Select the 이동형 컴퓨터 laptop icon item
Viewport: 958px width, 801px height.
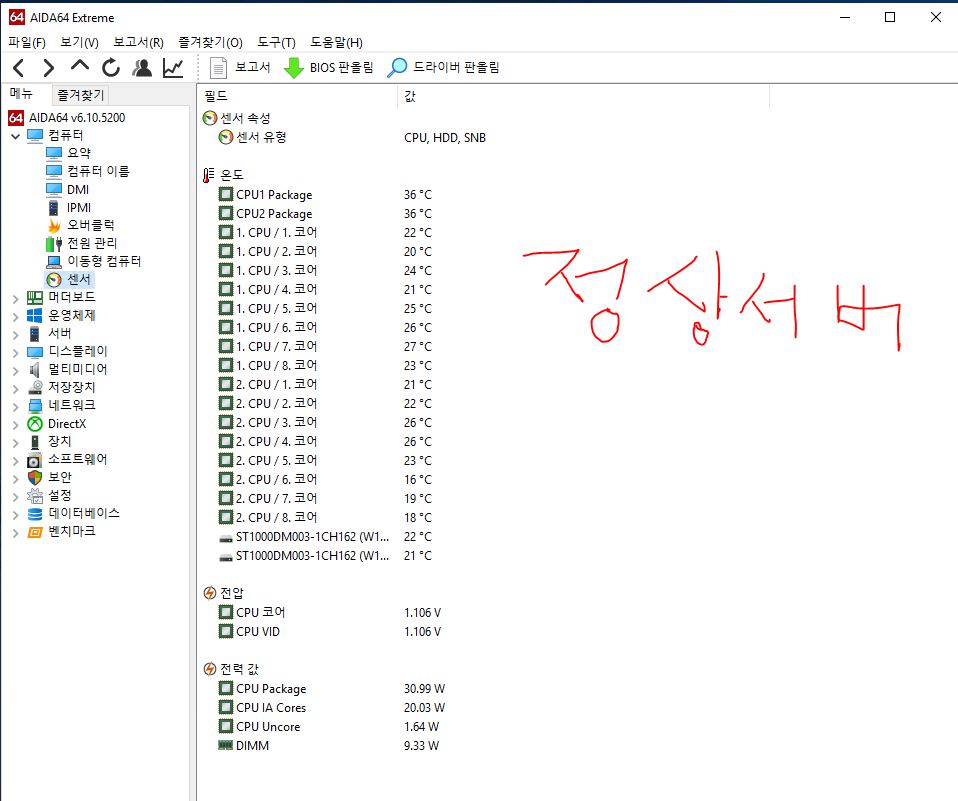point(54,262)
